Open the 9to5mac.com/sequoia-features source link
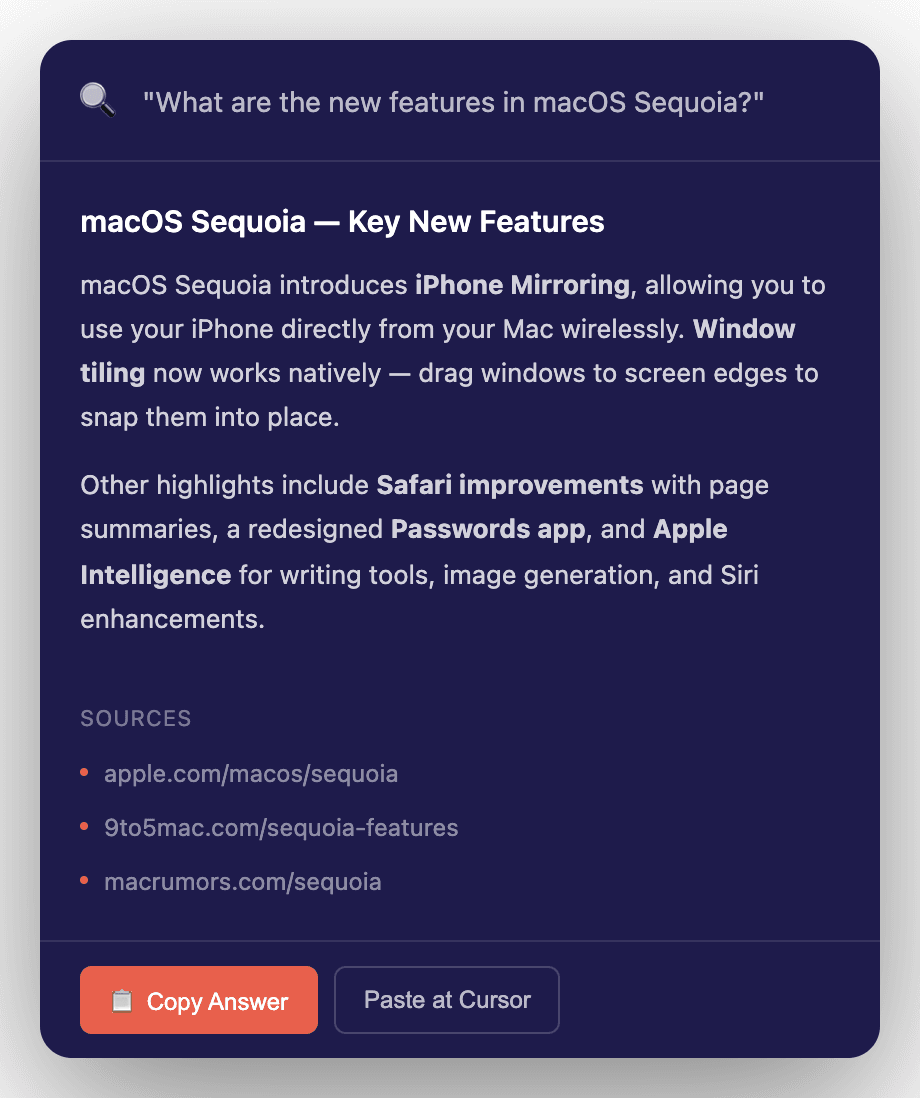Viewport: 920px width, 1098px height. (x=281, y=828)
